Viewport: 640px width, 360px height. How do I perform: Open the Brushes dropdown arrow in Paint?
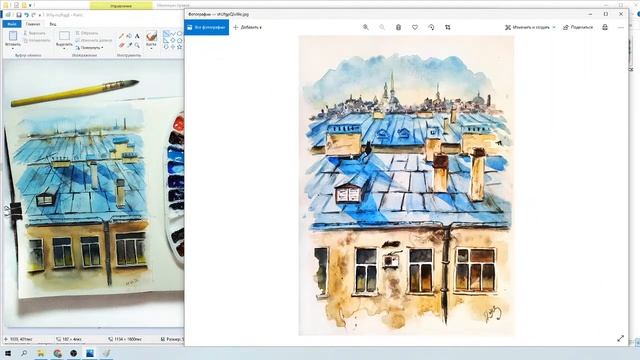coord(151,49)
